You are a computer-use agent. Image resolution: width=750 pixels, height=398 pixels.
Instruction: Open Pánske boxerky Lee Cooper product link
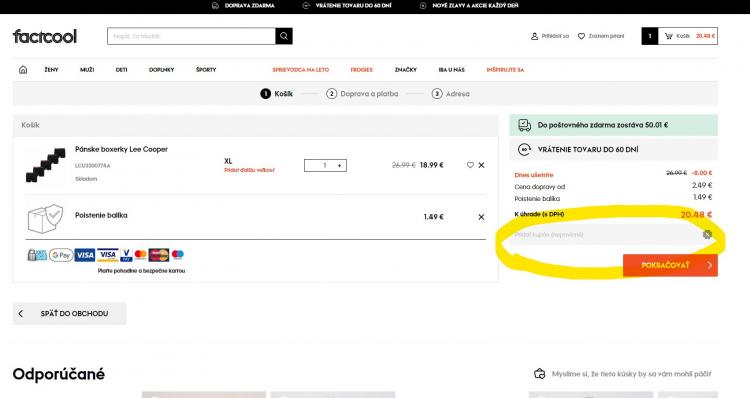tap(121, 149)
